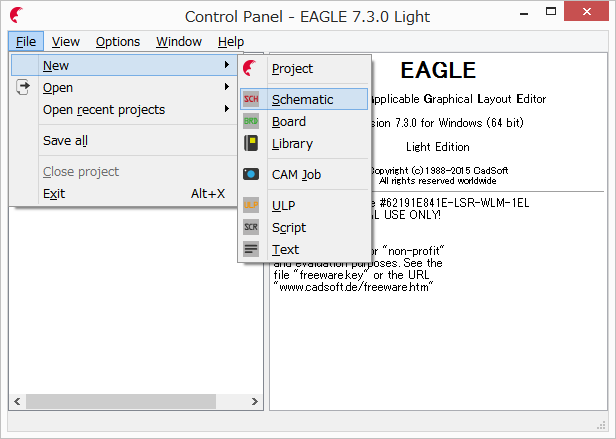Click the red EAGLE icon beside Project
616x439 pixels.
(250, 68)
